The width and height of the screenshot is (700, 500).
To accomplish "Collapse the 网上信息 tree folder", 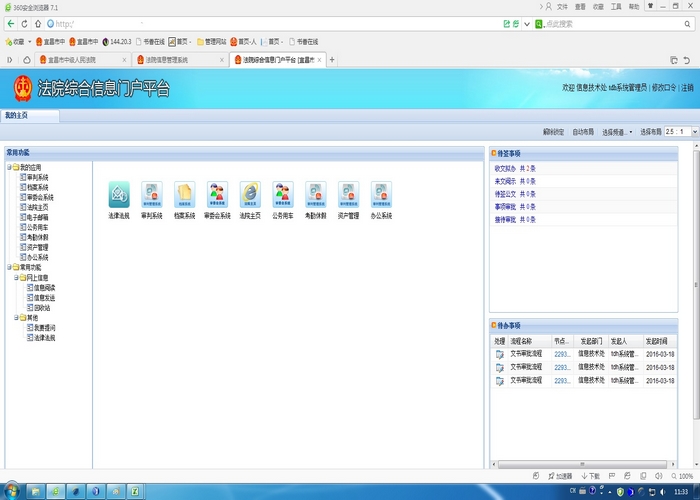I will point(17,278).
